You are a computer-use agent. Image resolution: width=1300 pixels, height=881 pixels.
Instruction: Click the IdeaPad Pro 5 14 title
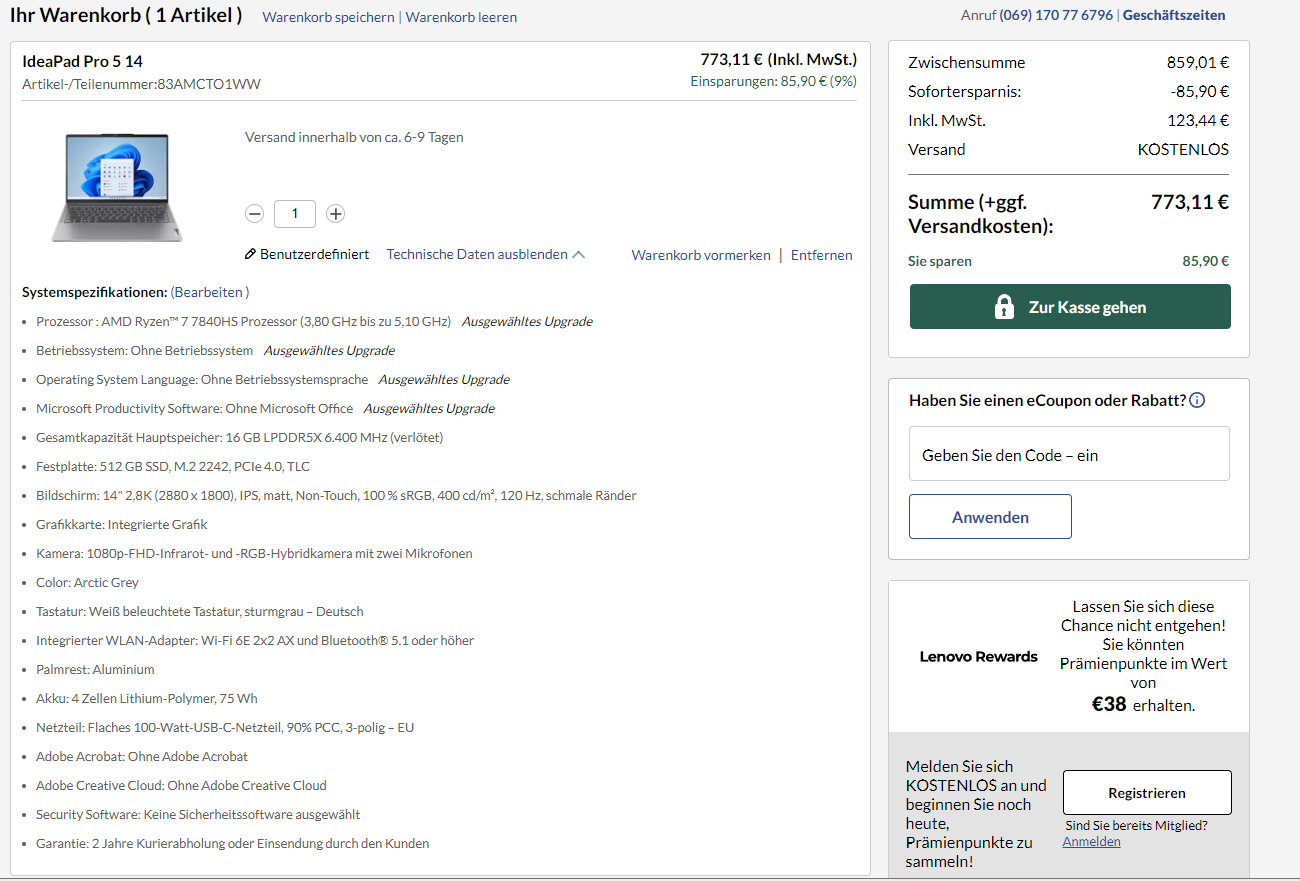(x=82, y=61)
